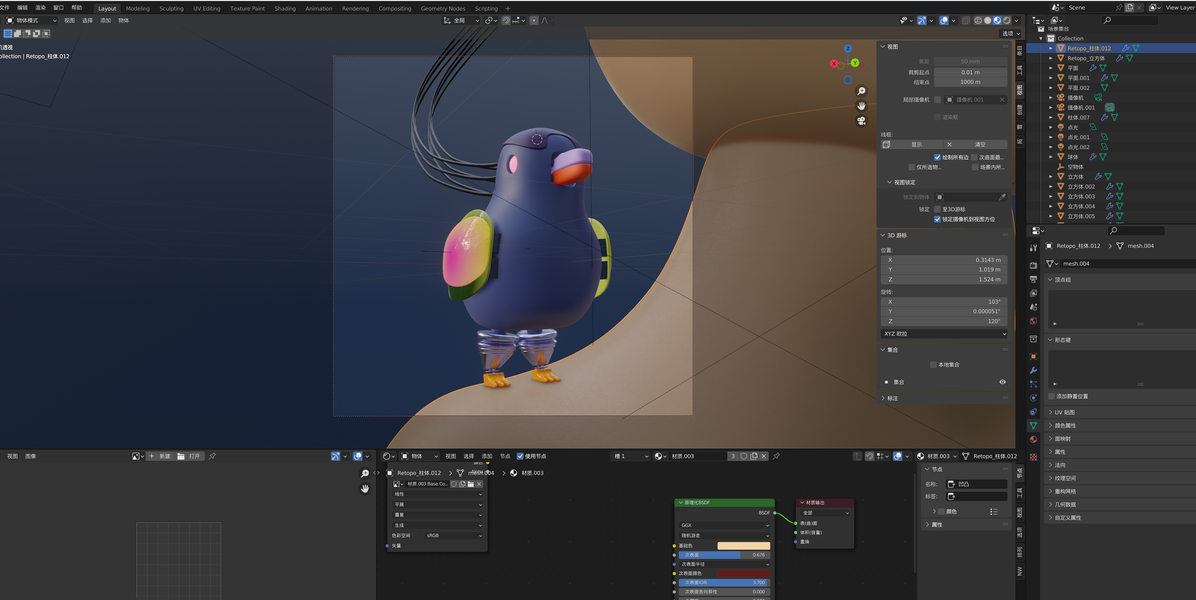The height and width of the screenshot is (600, 1196).
Task: Open View Layer properties tab icon
Action: (1034, 293)
